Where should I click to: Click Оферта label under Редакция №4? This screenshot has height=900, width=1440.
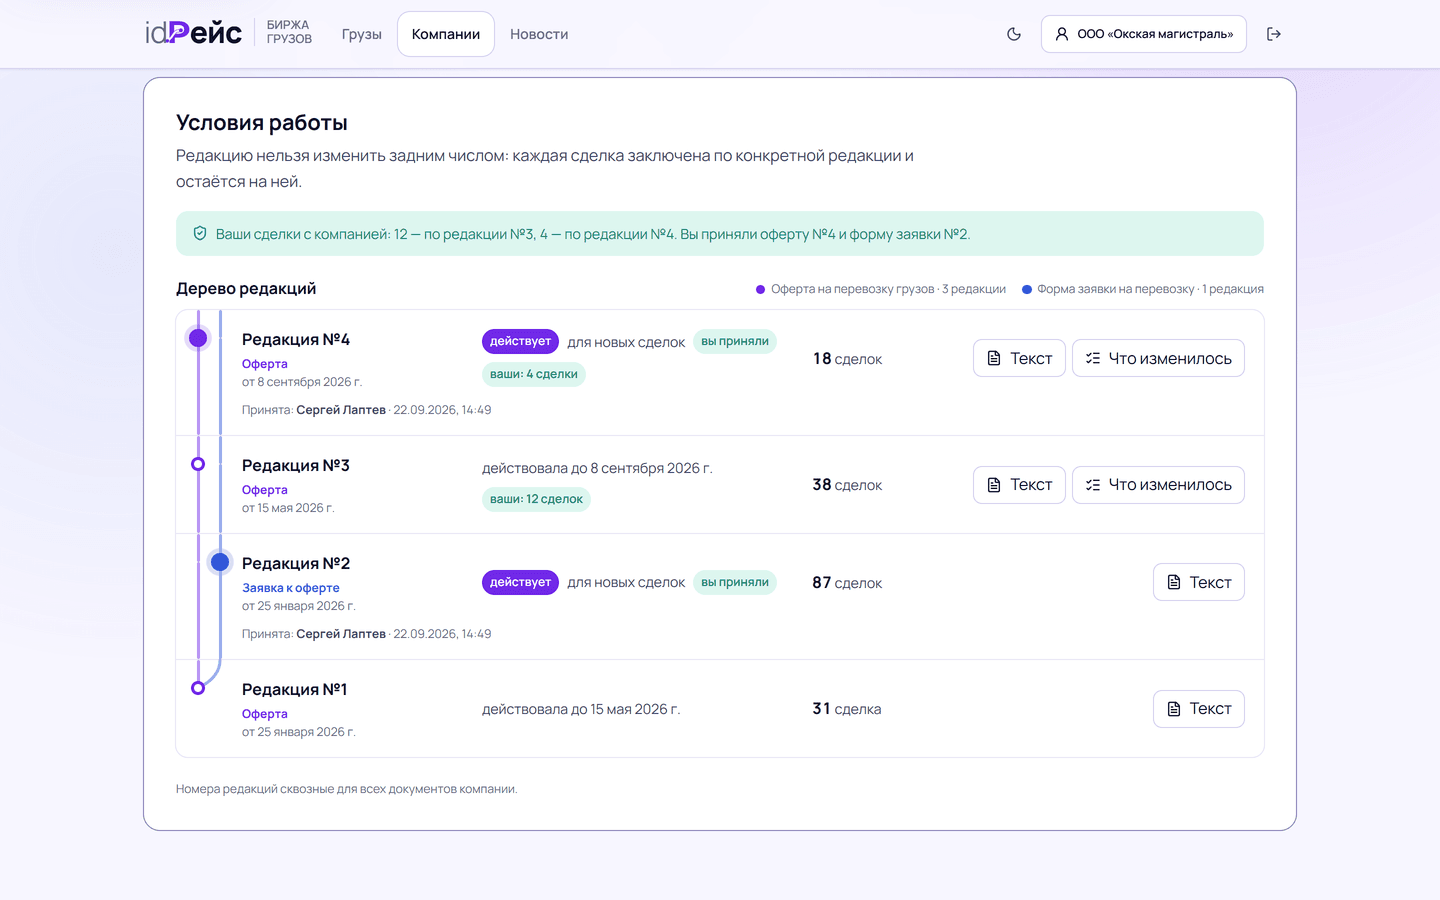click(265, 364)
